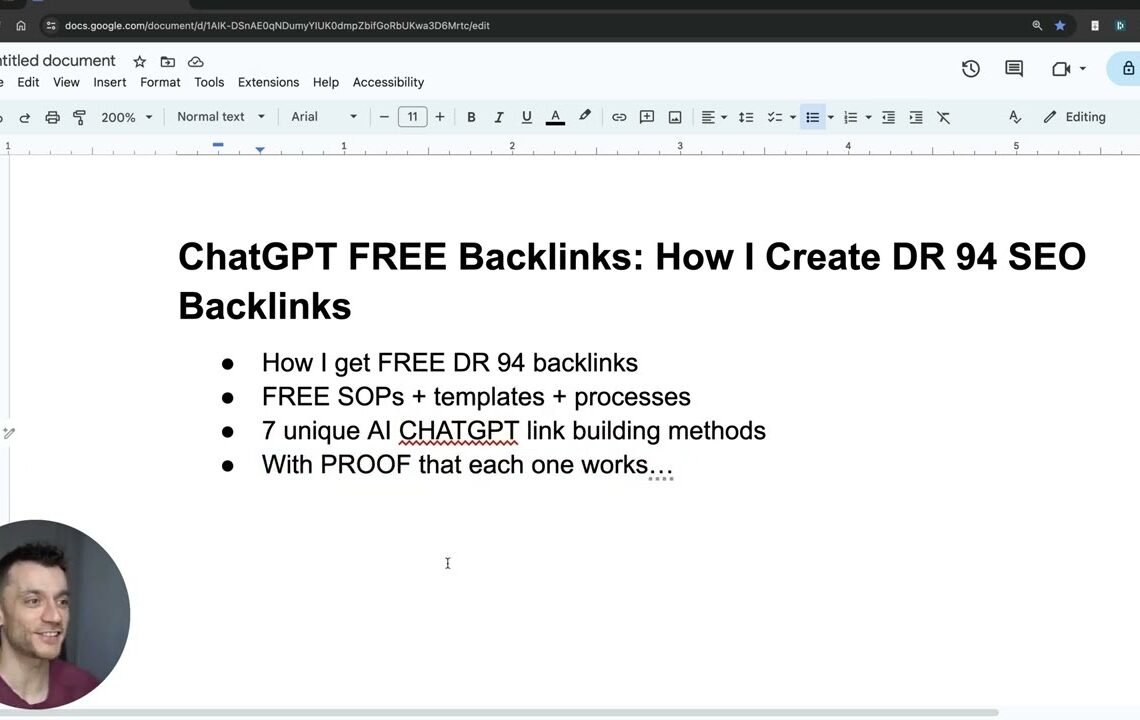Insert an image
Screen dimensions: 1140x720
pyautogui.click(x=675, y=117)
